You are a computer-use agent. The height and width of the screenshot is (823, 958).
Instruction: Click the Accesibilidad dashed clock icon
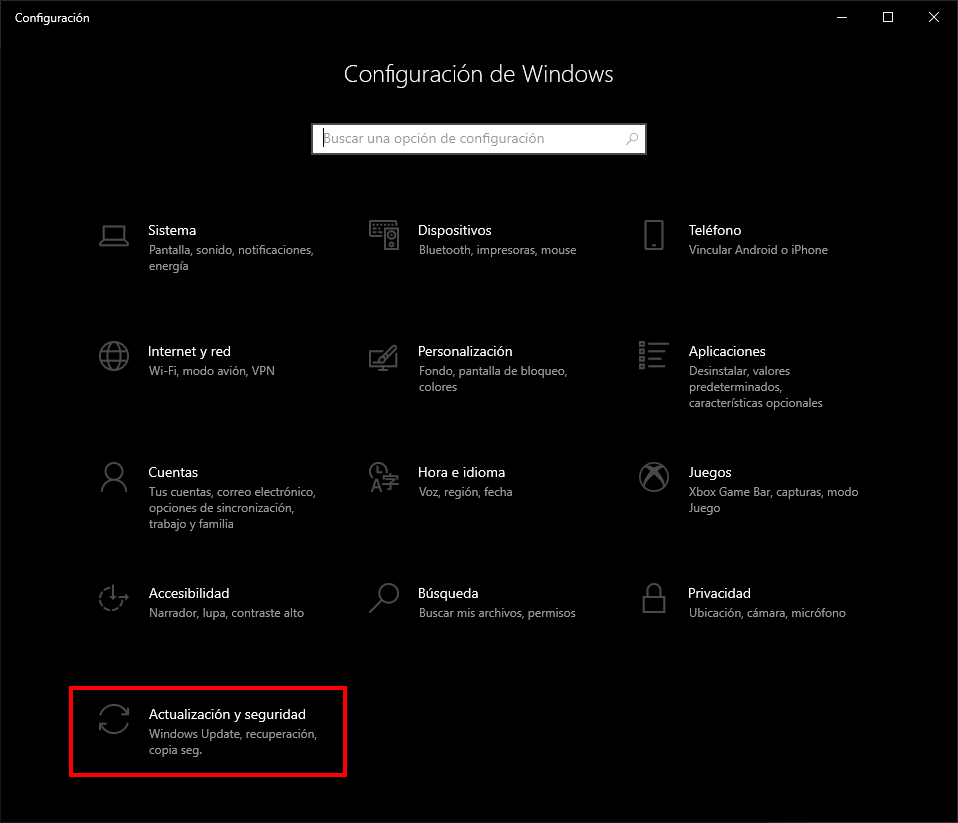pos(113,598)
